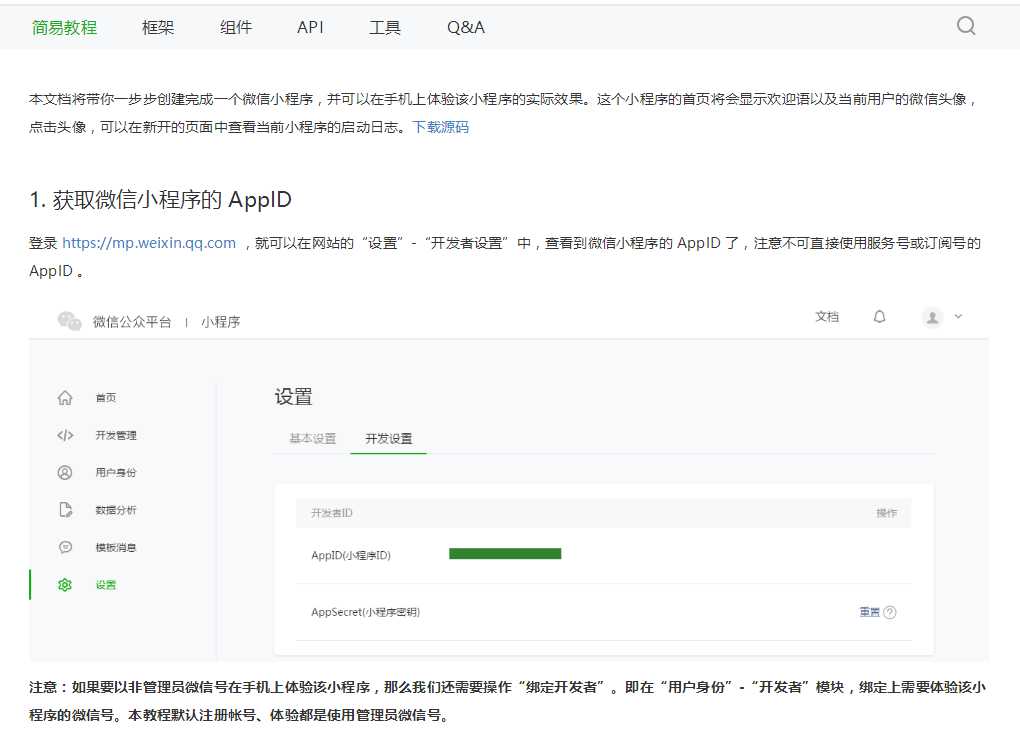Open the search magnifier icon

click(966, 26)
